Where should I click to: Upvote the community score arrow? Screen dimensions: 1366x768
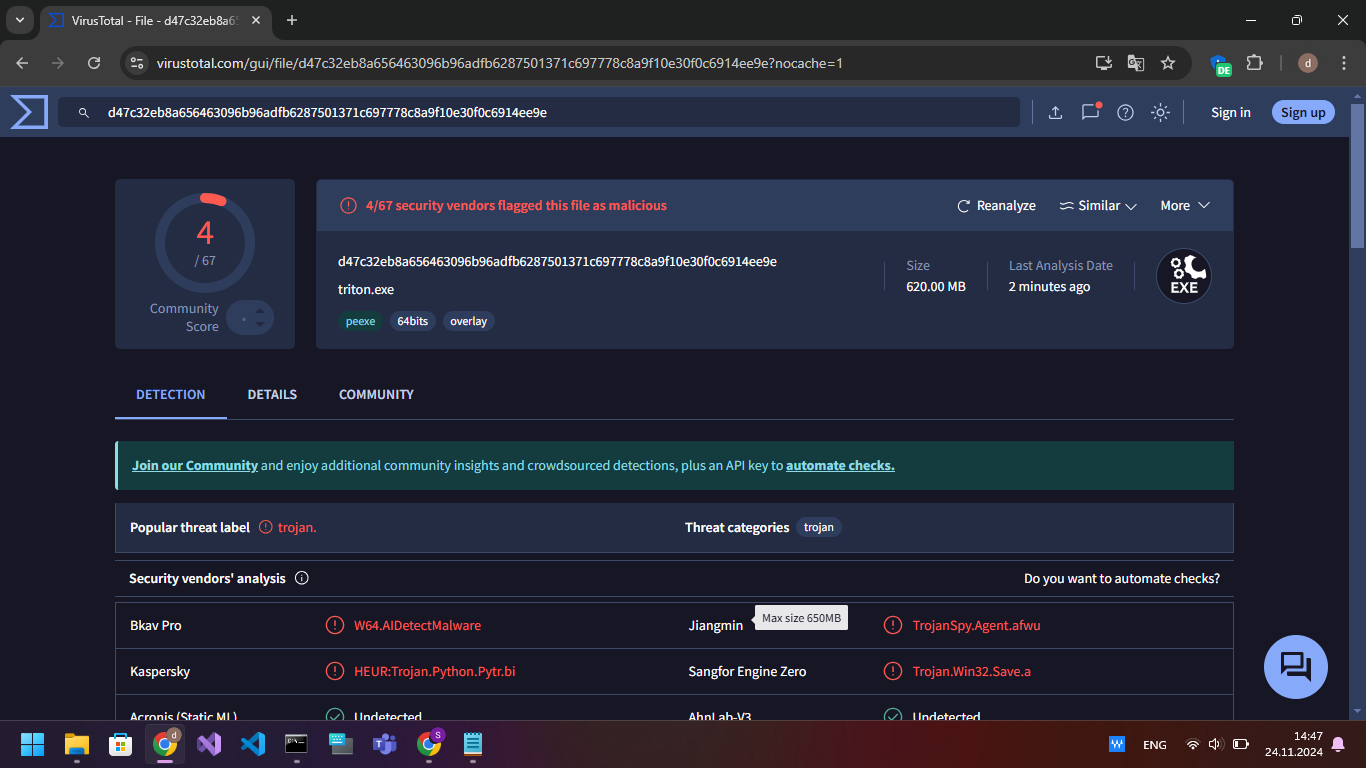click(x=260, y=311)
